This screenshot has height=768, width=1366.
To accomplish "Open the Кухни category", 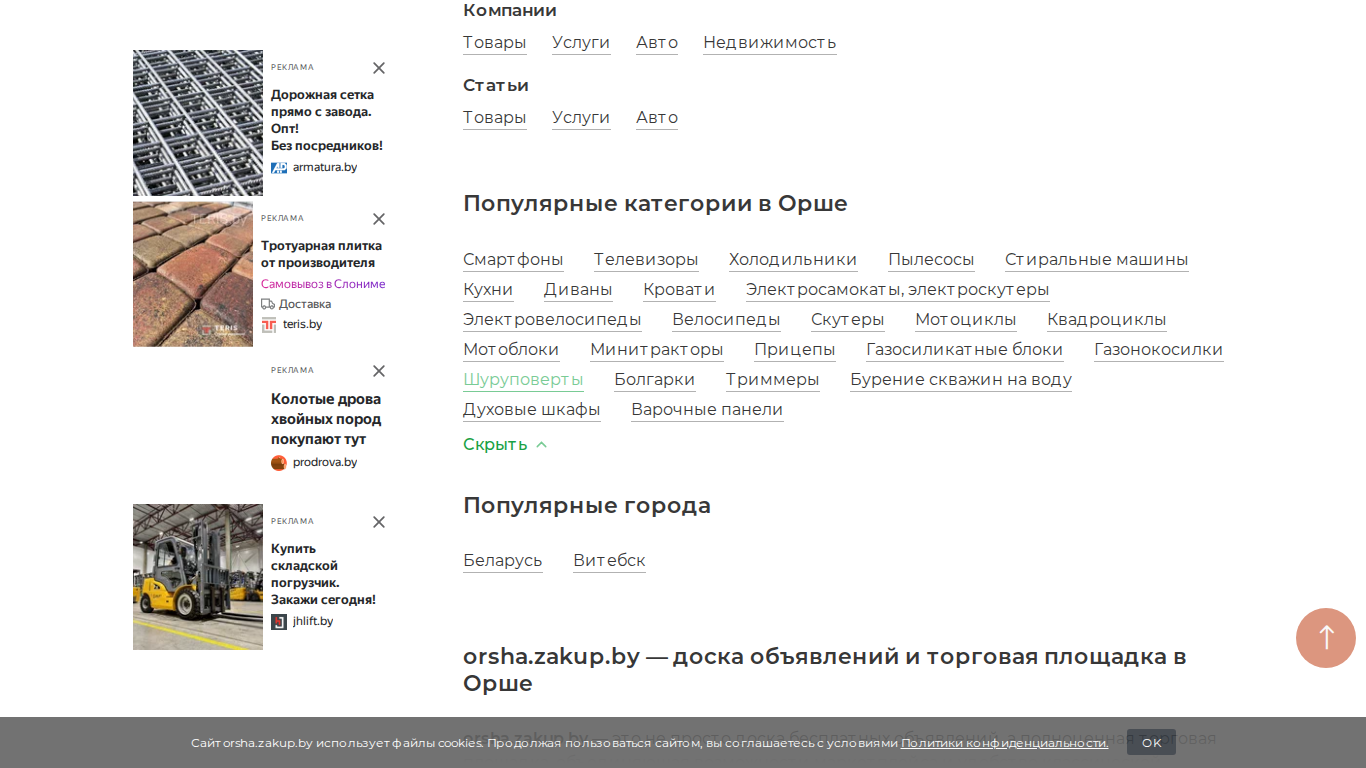I will [x=488, y=290].
